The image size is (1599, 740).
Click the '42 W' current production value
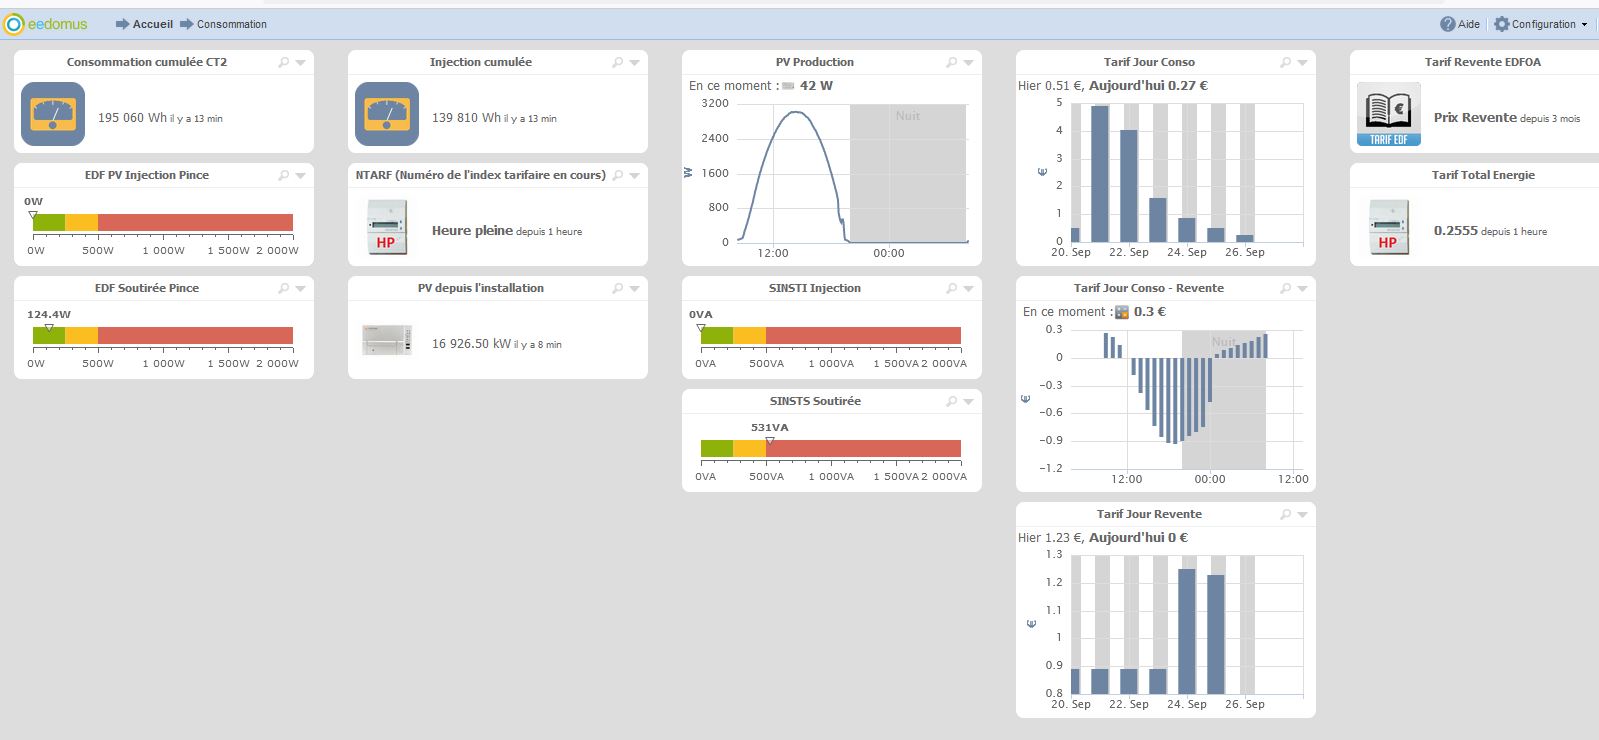point(816,86)
